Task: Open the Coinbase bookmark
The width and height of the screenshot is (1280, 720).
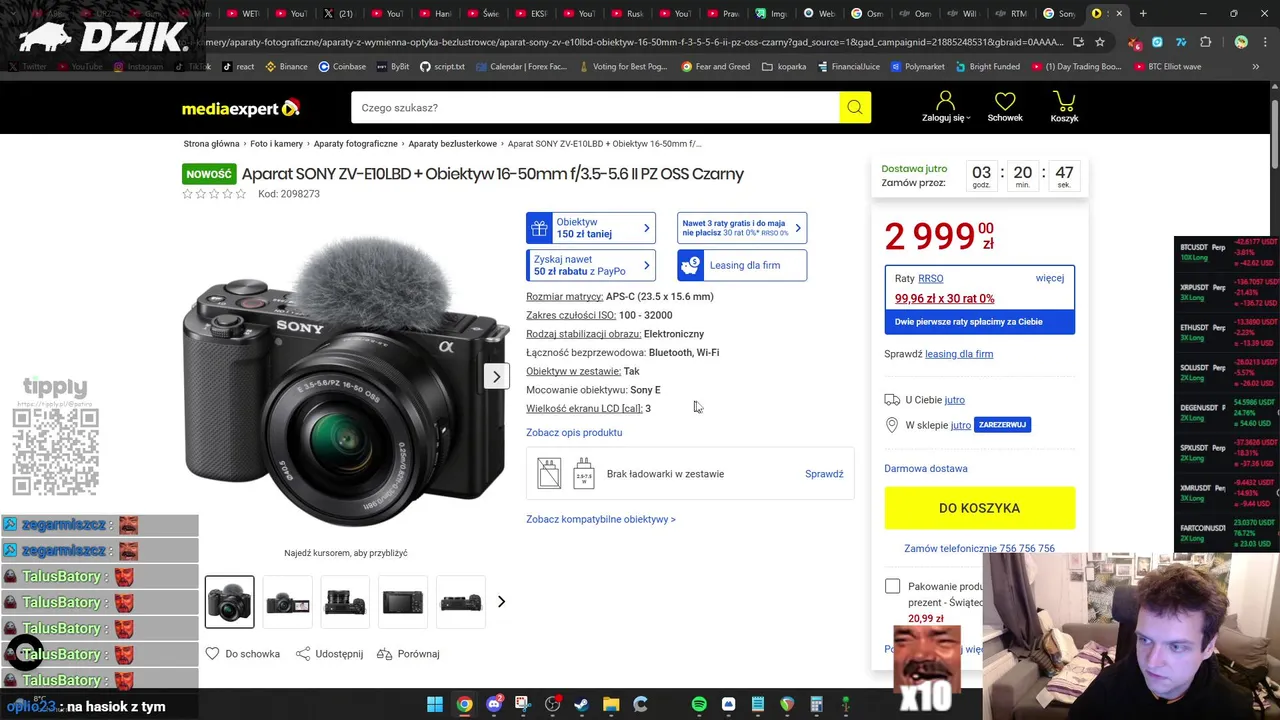Action: pos(342,66)
